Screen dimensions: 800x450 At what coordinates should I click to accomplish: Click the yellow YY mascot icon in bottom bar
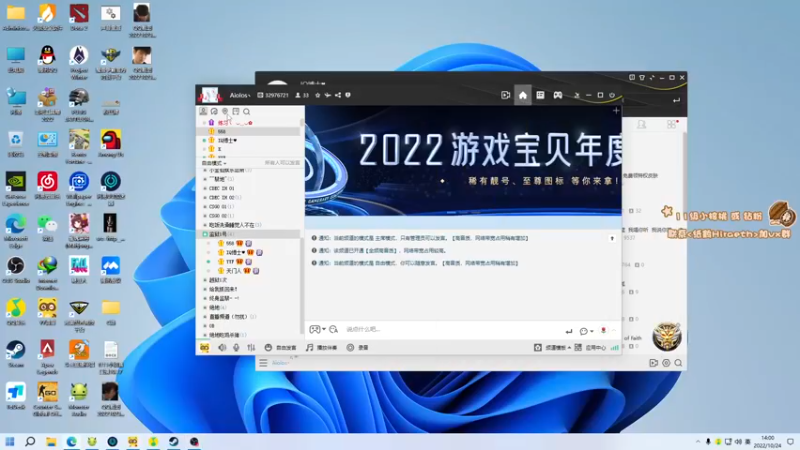tap(205, 347)
